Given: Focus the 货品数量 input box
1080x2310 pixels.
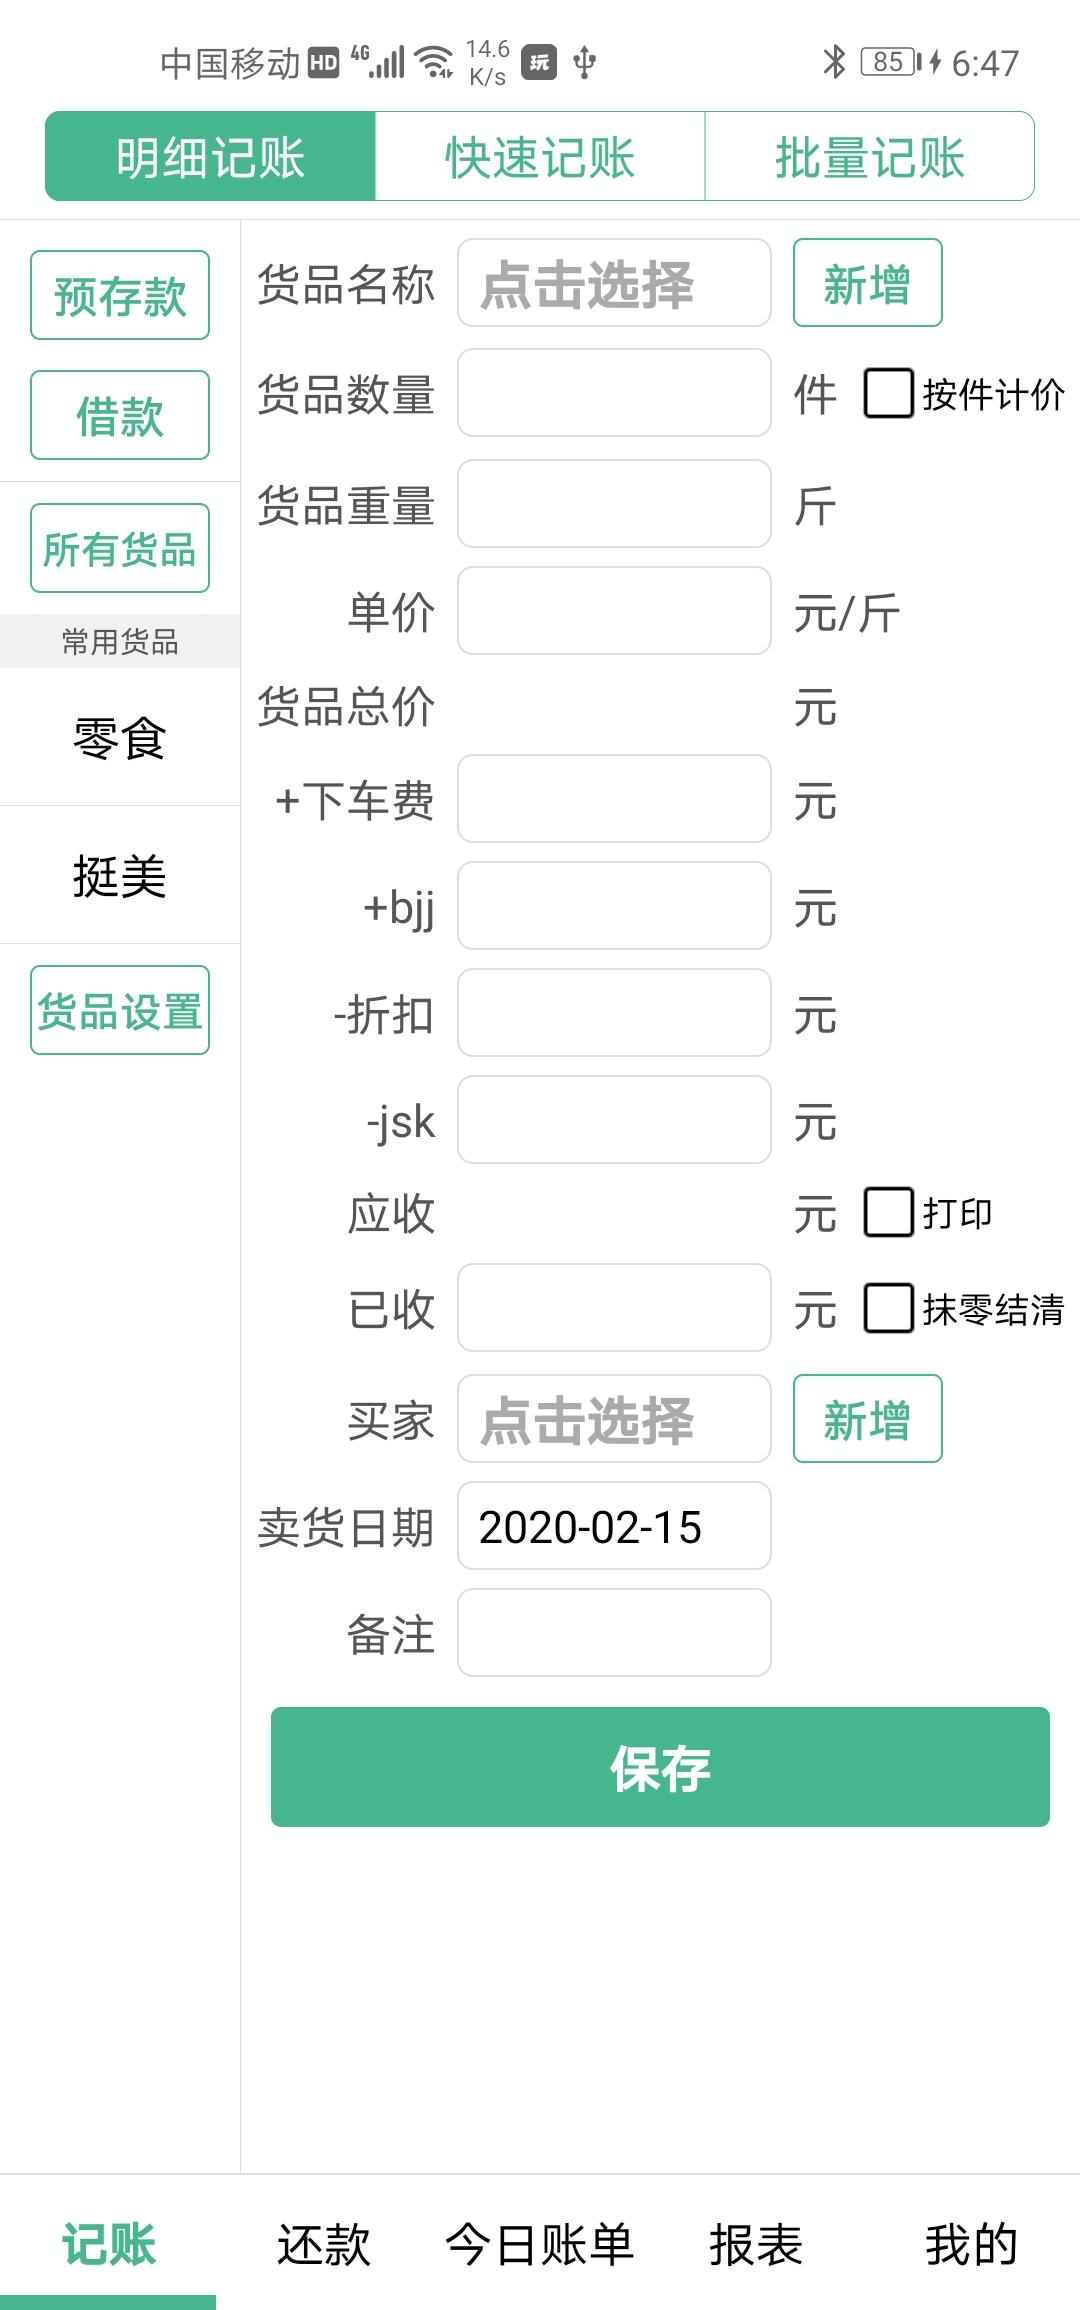Looking at the screenshot, I should pyautogui.click(x=614, y=393).
